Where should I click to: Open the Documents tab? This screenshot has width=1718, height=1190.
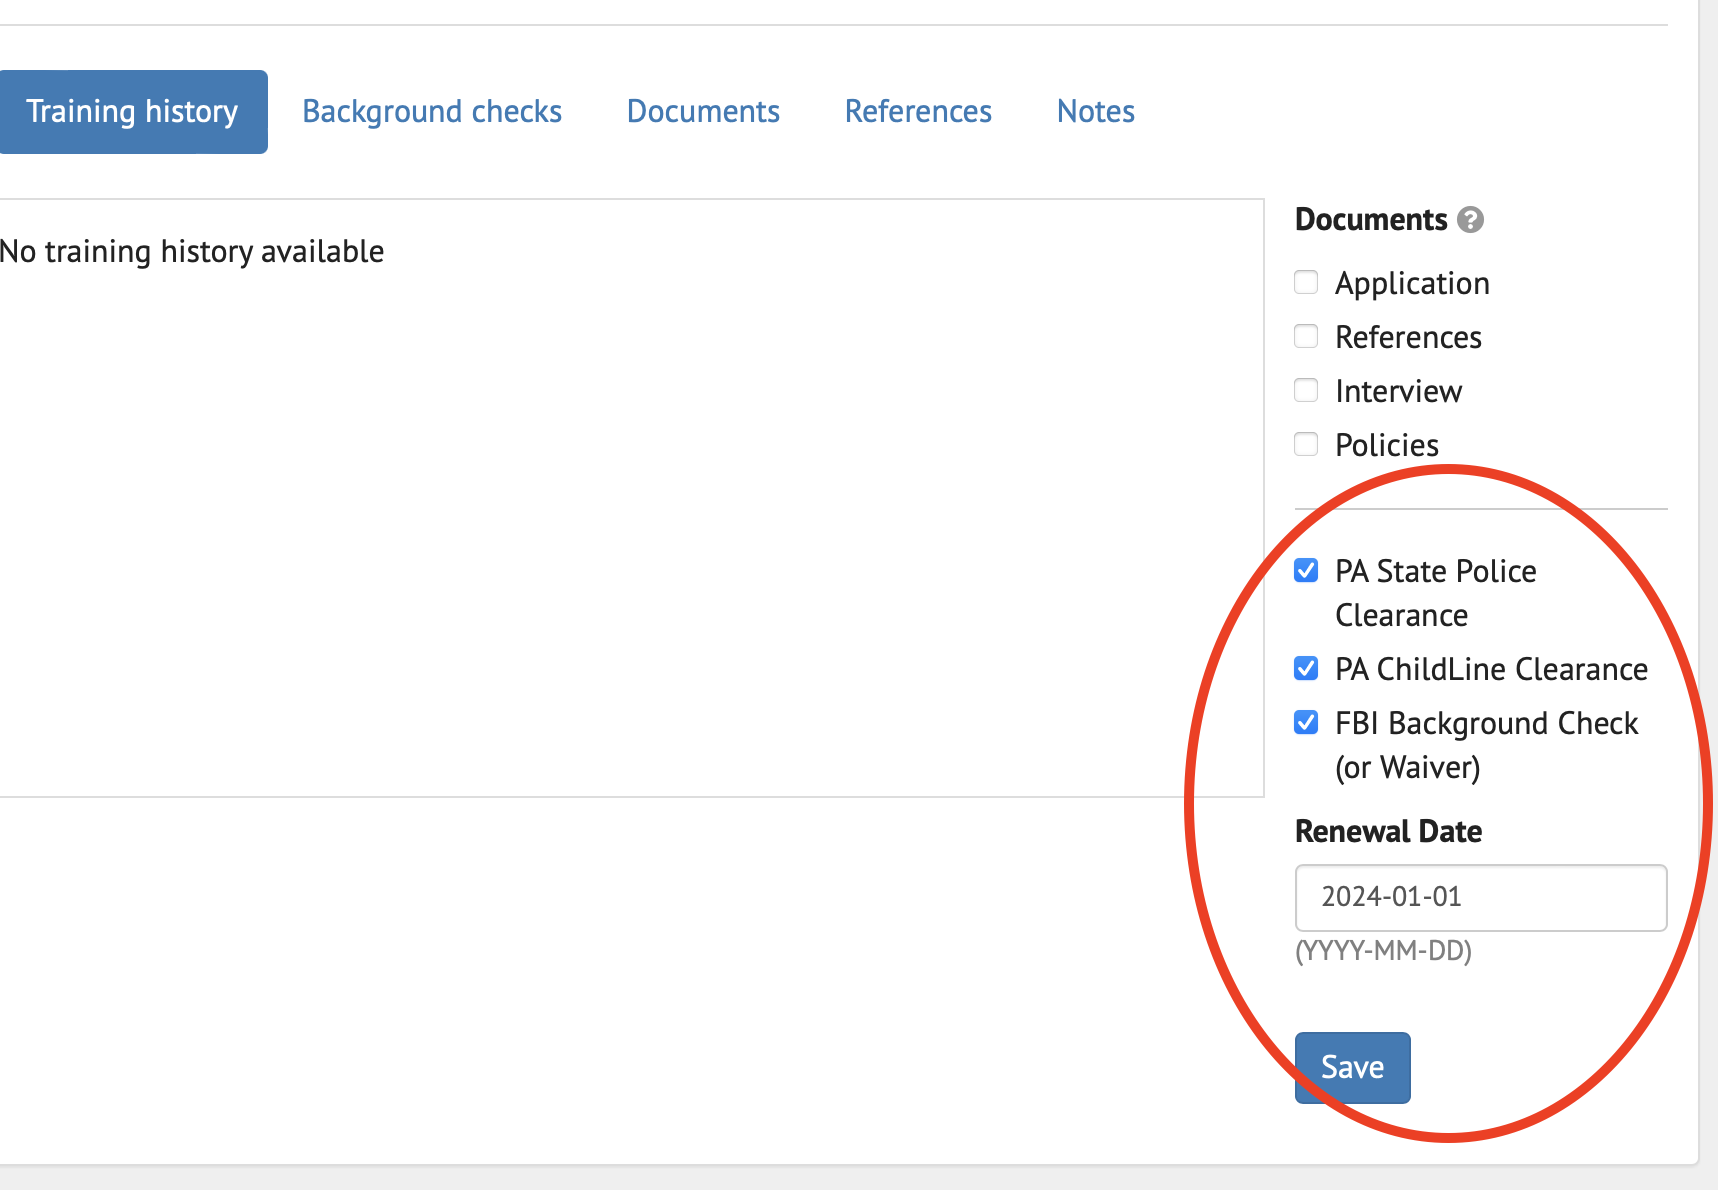tap(703, 112)
